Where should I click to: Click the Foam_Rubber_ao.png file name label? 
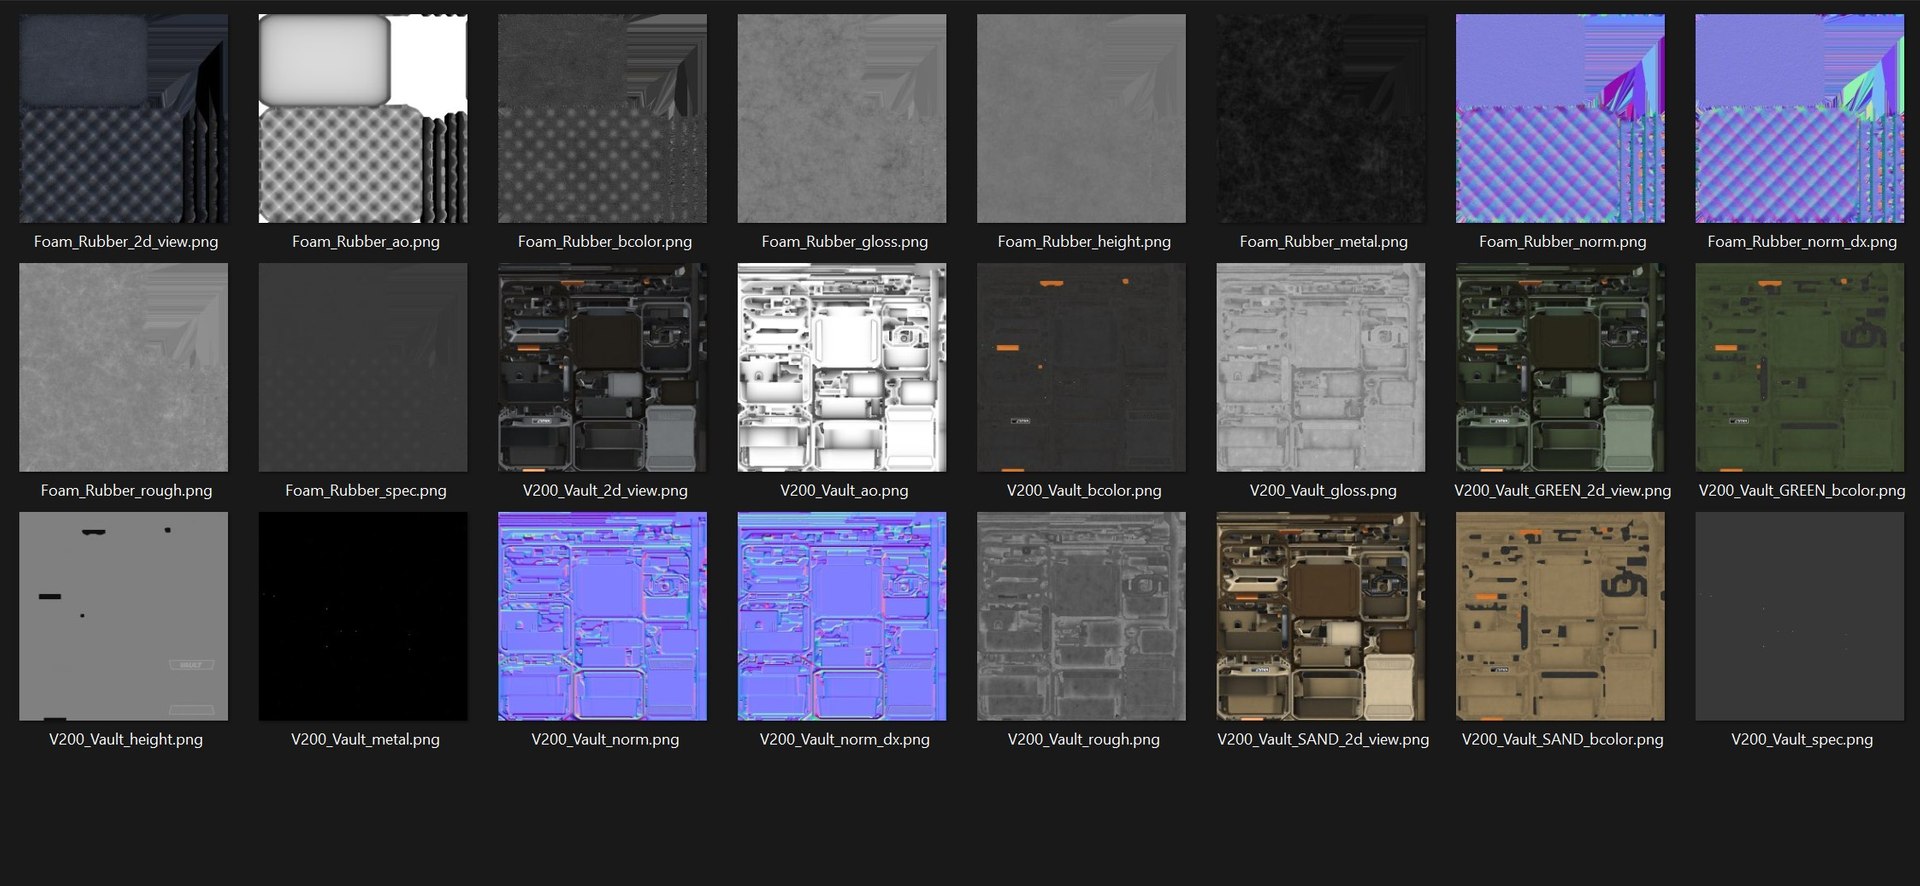click(366, 241)
